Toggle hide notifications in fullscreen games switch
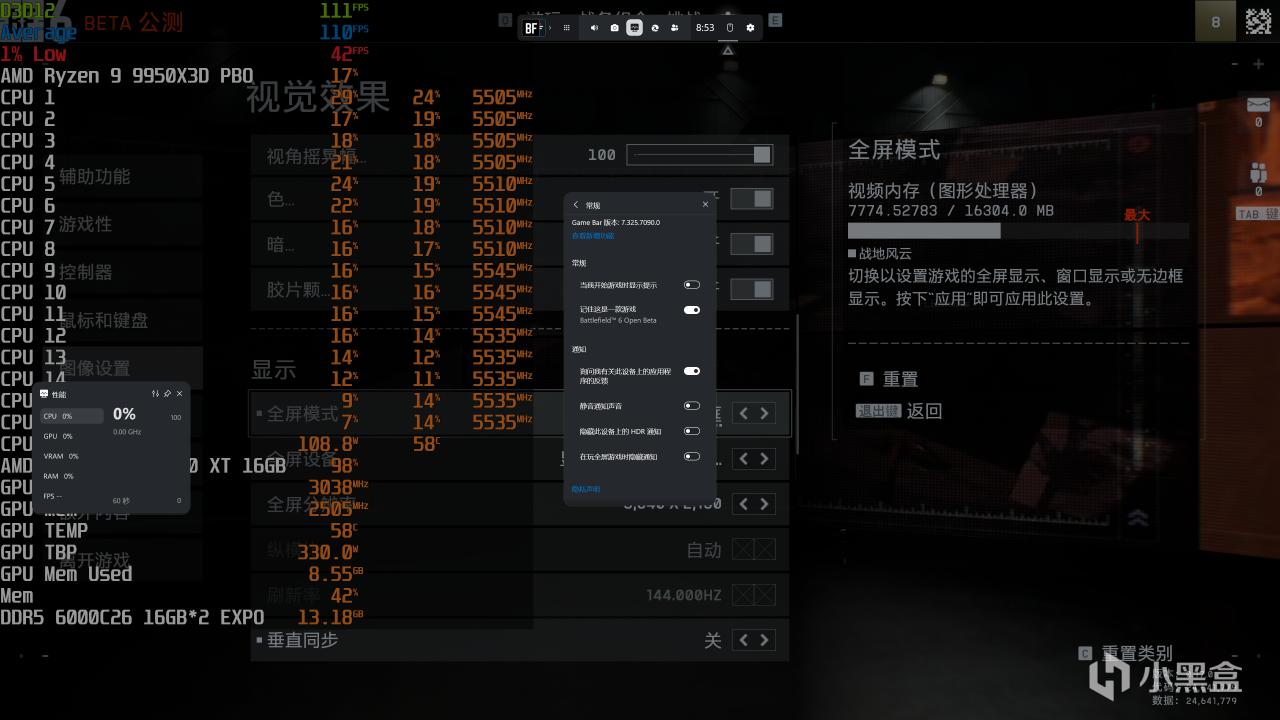 click(x=691, y=456)
